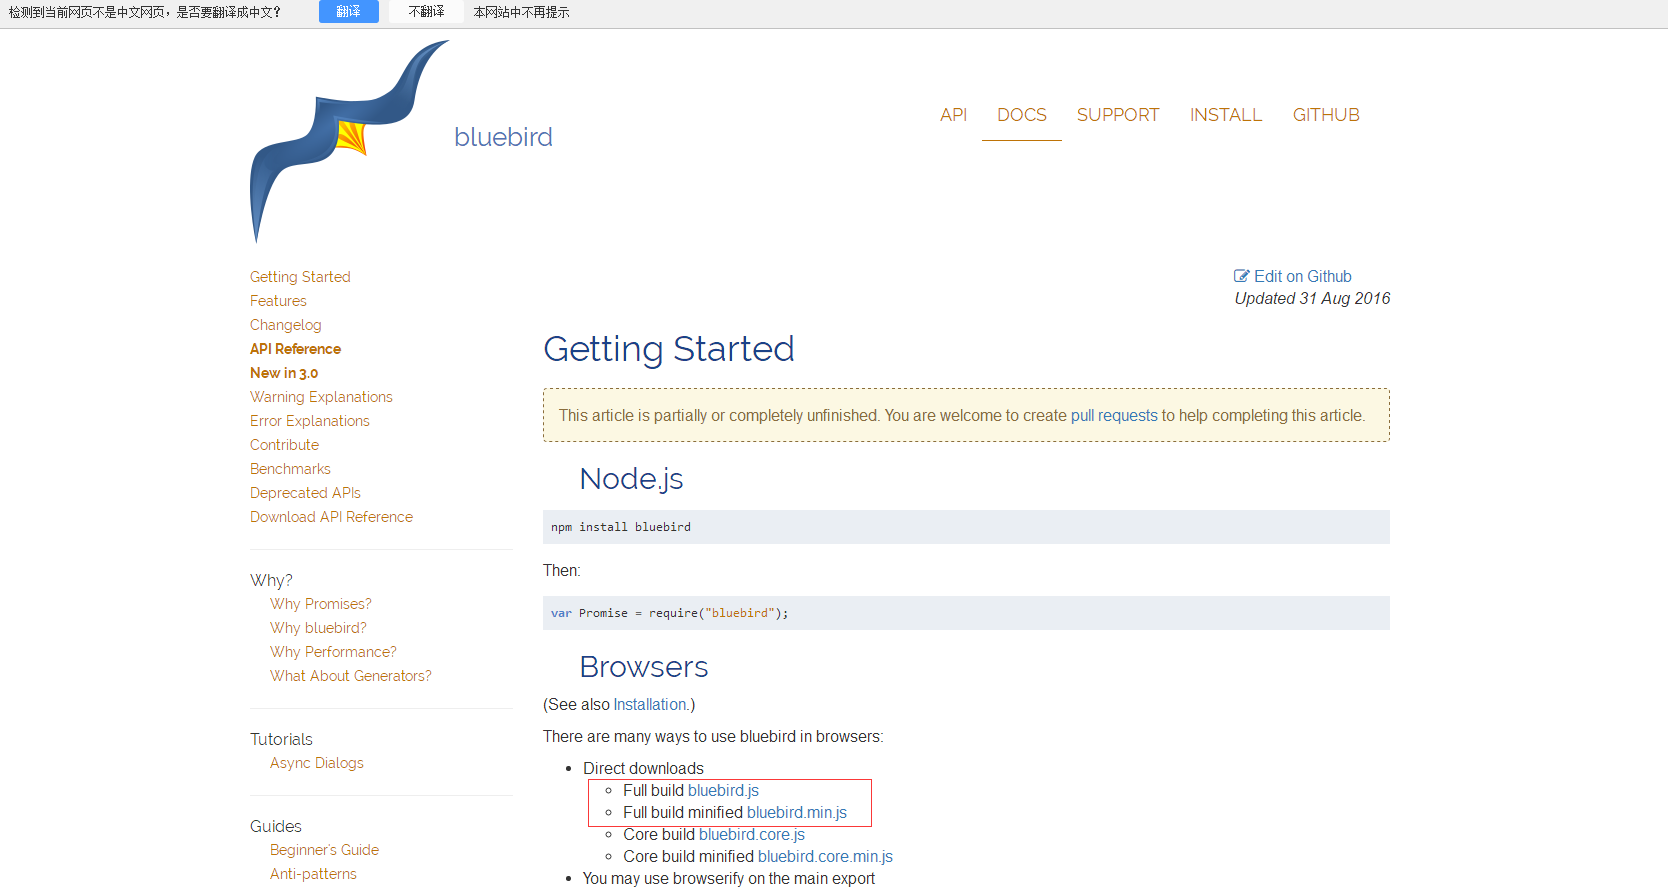Visit GITHUB from the top navigation
The height and width of the screenshot is (887, 1668).
(x=1326, y=115)
